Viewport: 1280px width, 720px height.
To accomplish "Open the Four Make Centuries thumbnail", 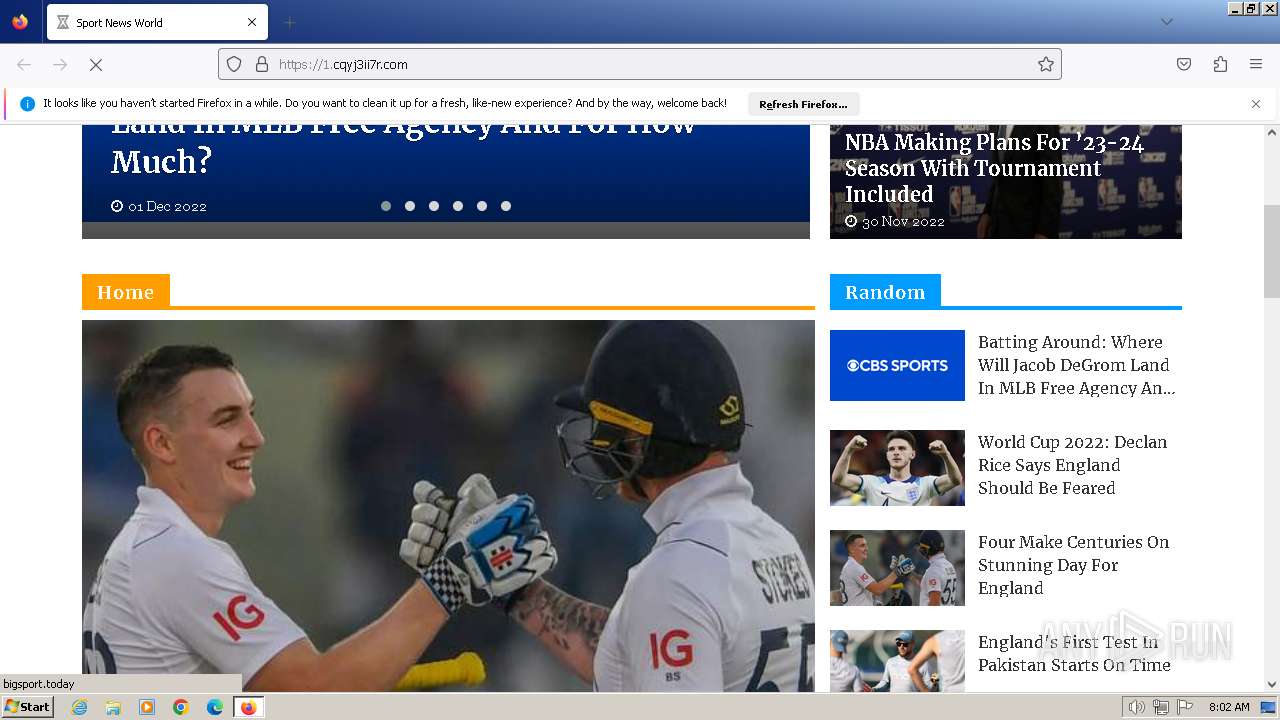I will 897,568.
